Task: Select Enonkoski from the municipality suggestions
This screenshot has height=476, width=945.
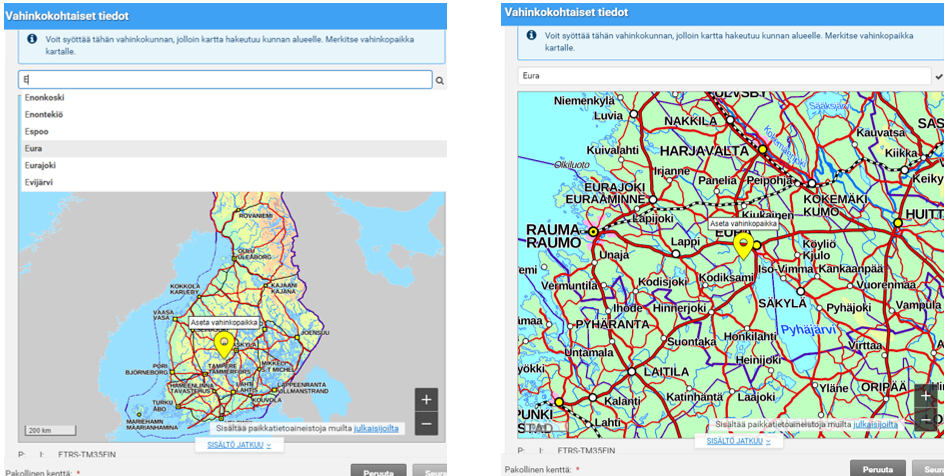Action: pos(47,98)
